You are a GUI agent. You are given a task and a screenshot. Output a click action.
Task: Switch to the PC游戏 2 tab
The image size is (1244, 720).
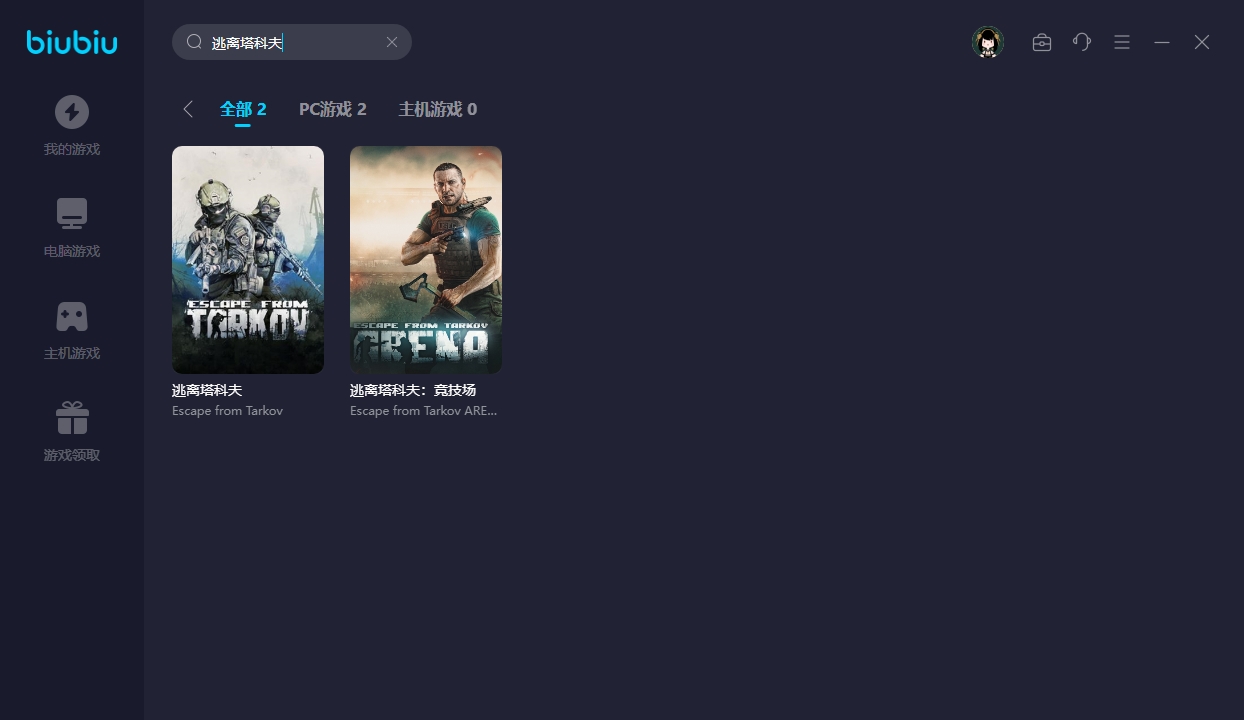tap(332, 109)
